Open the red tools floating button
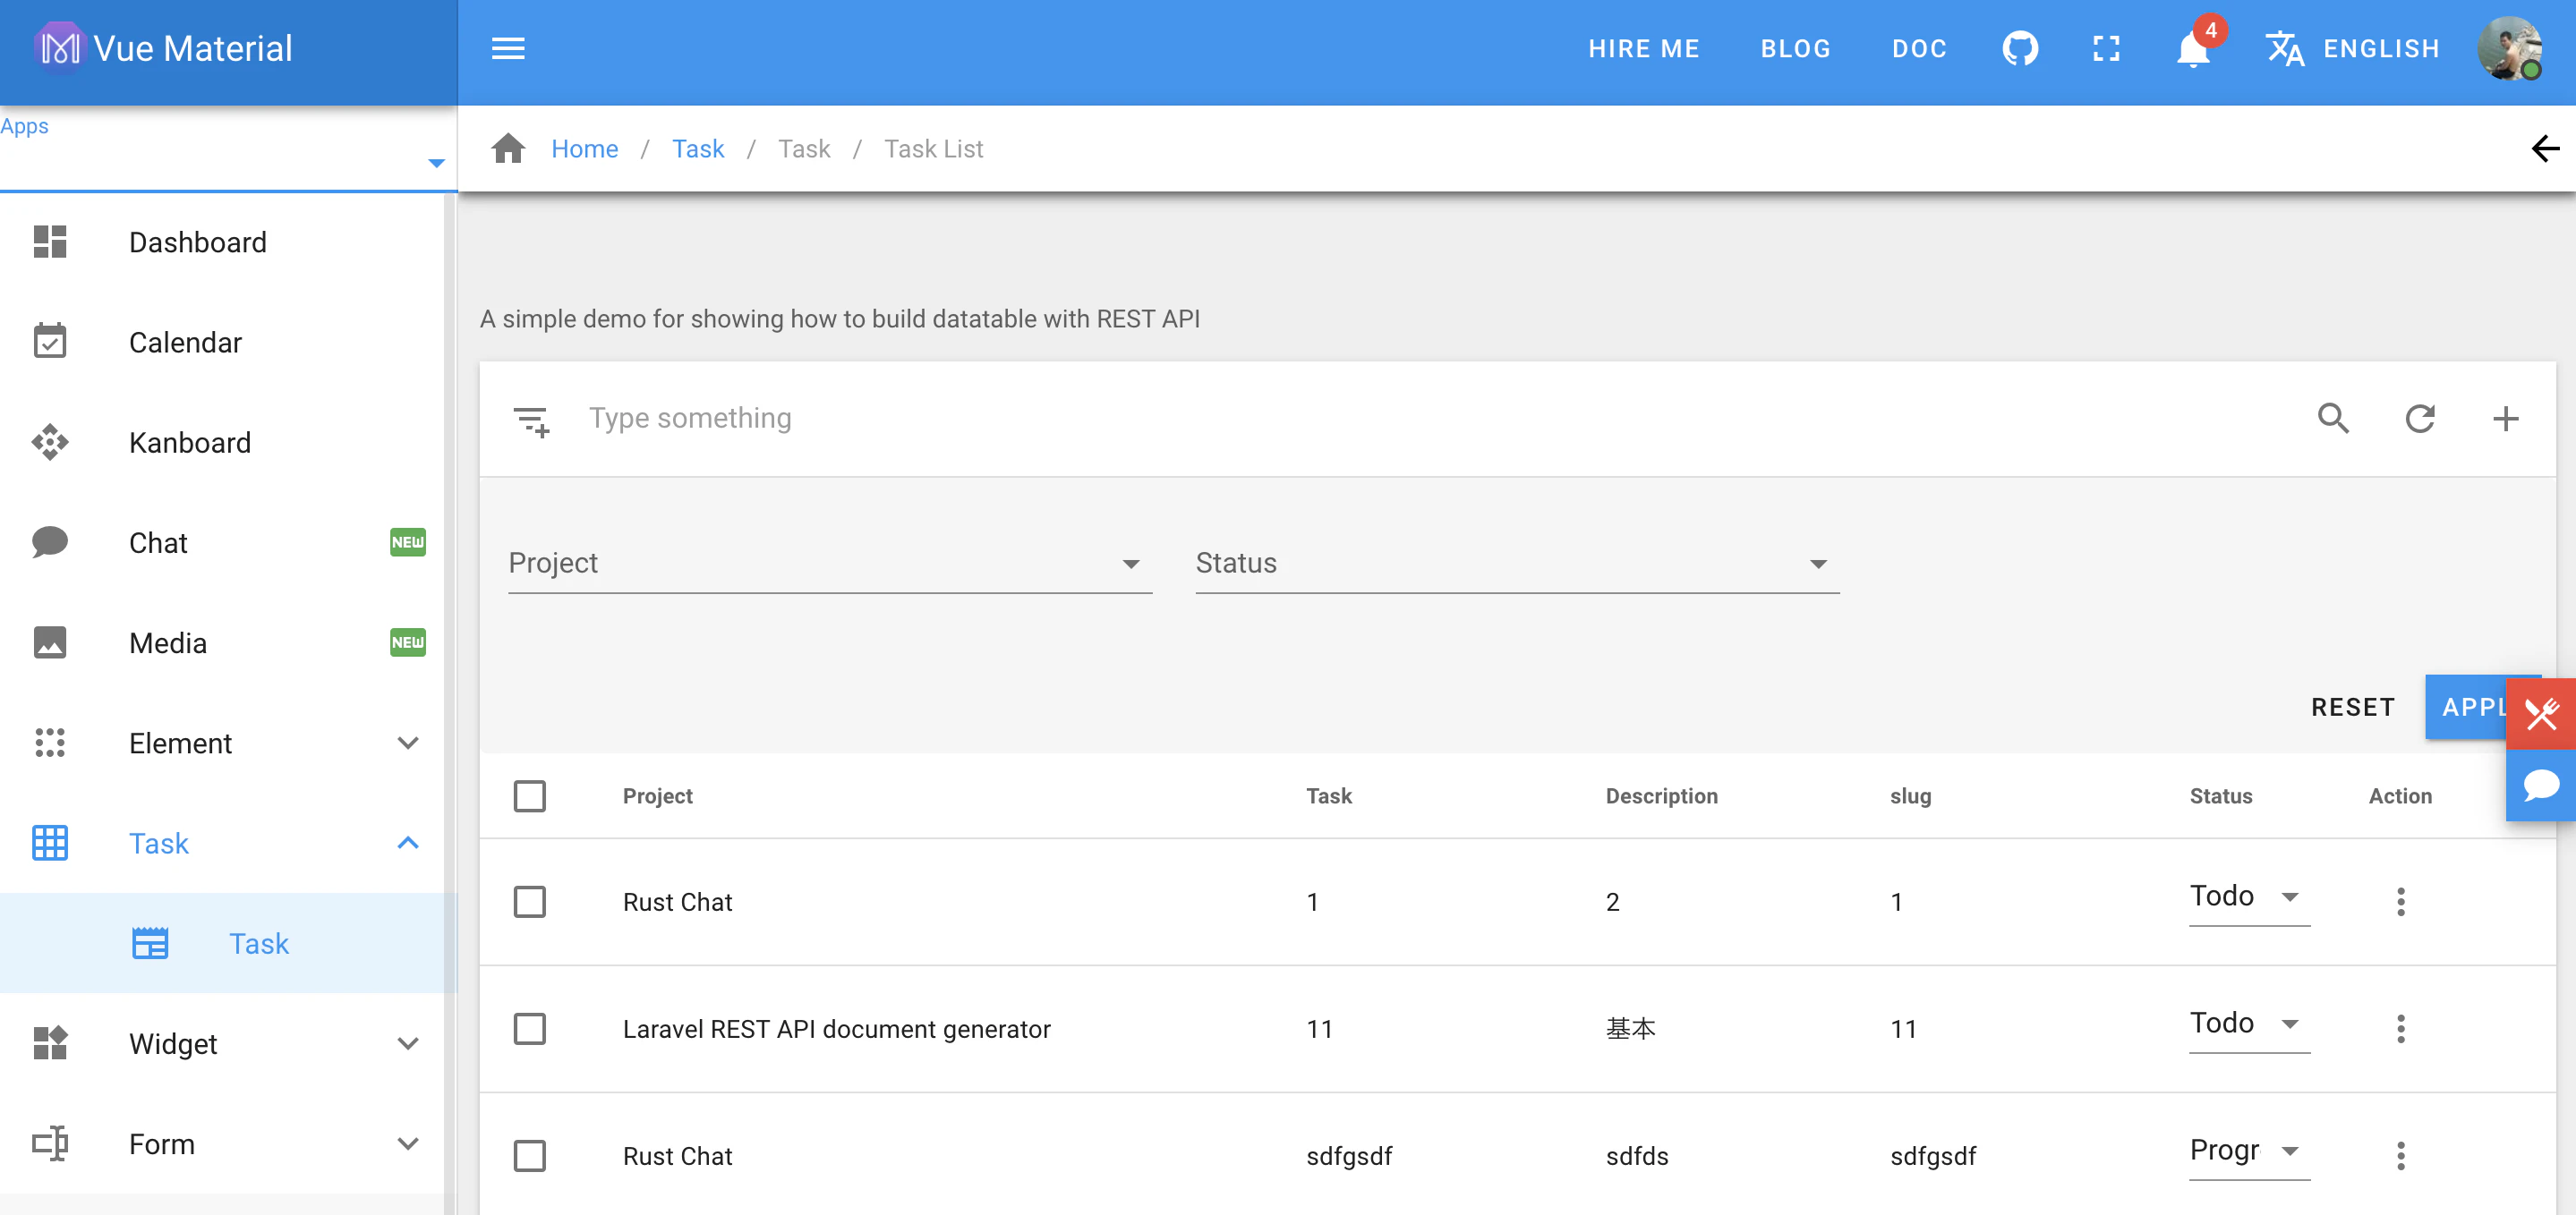2576x1215 pixels. [x=2540, y=713]
